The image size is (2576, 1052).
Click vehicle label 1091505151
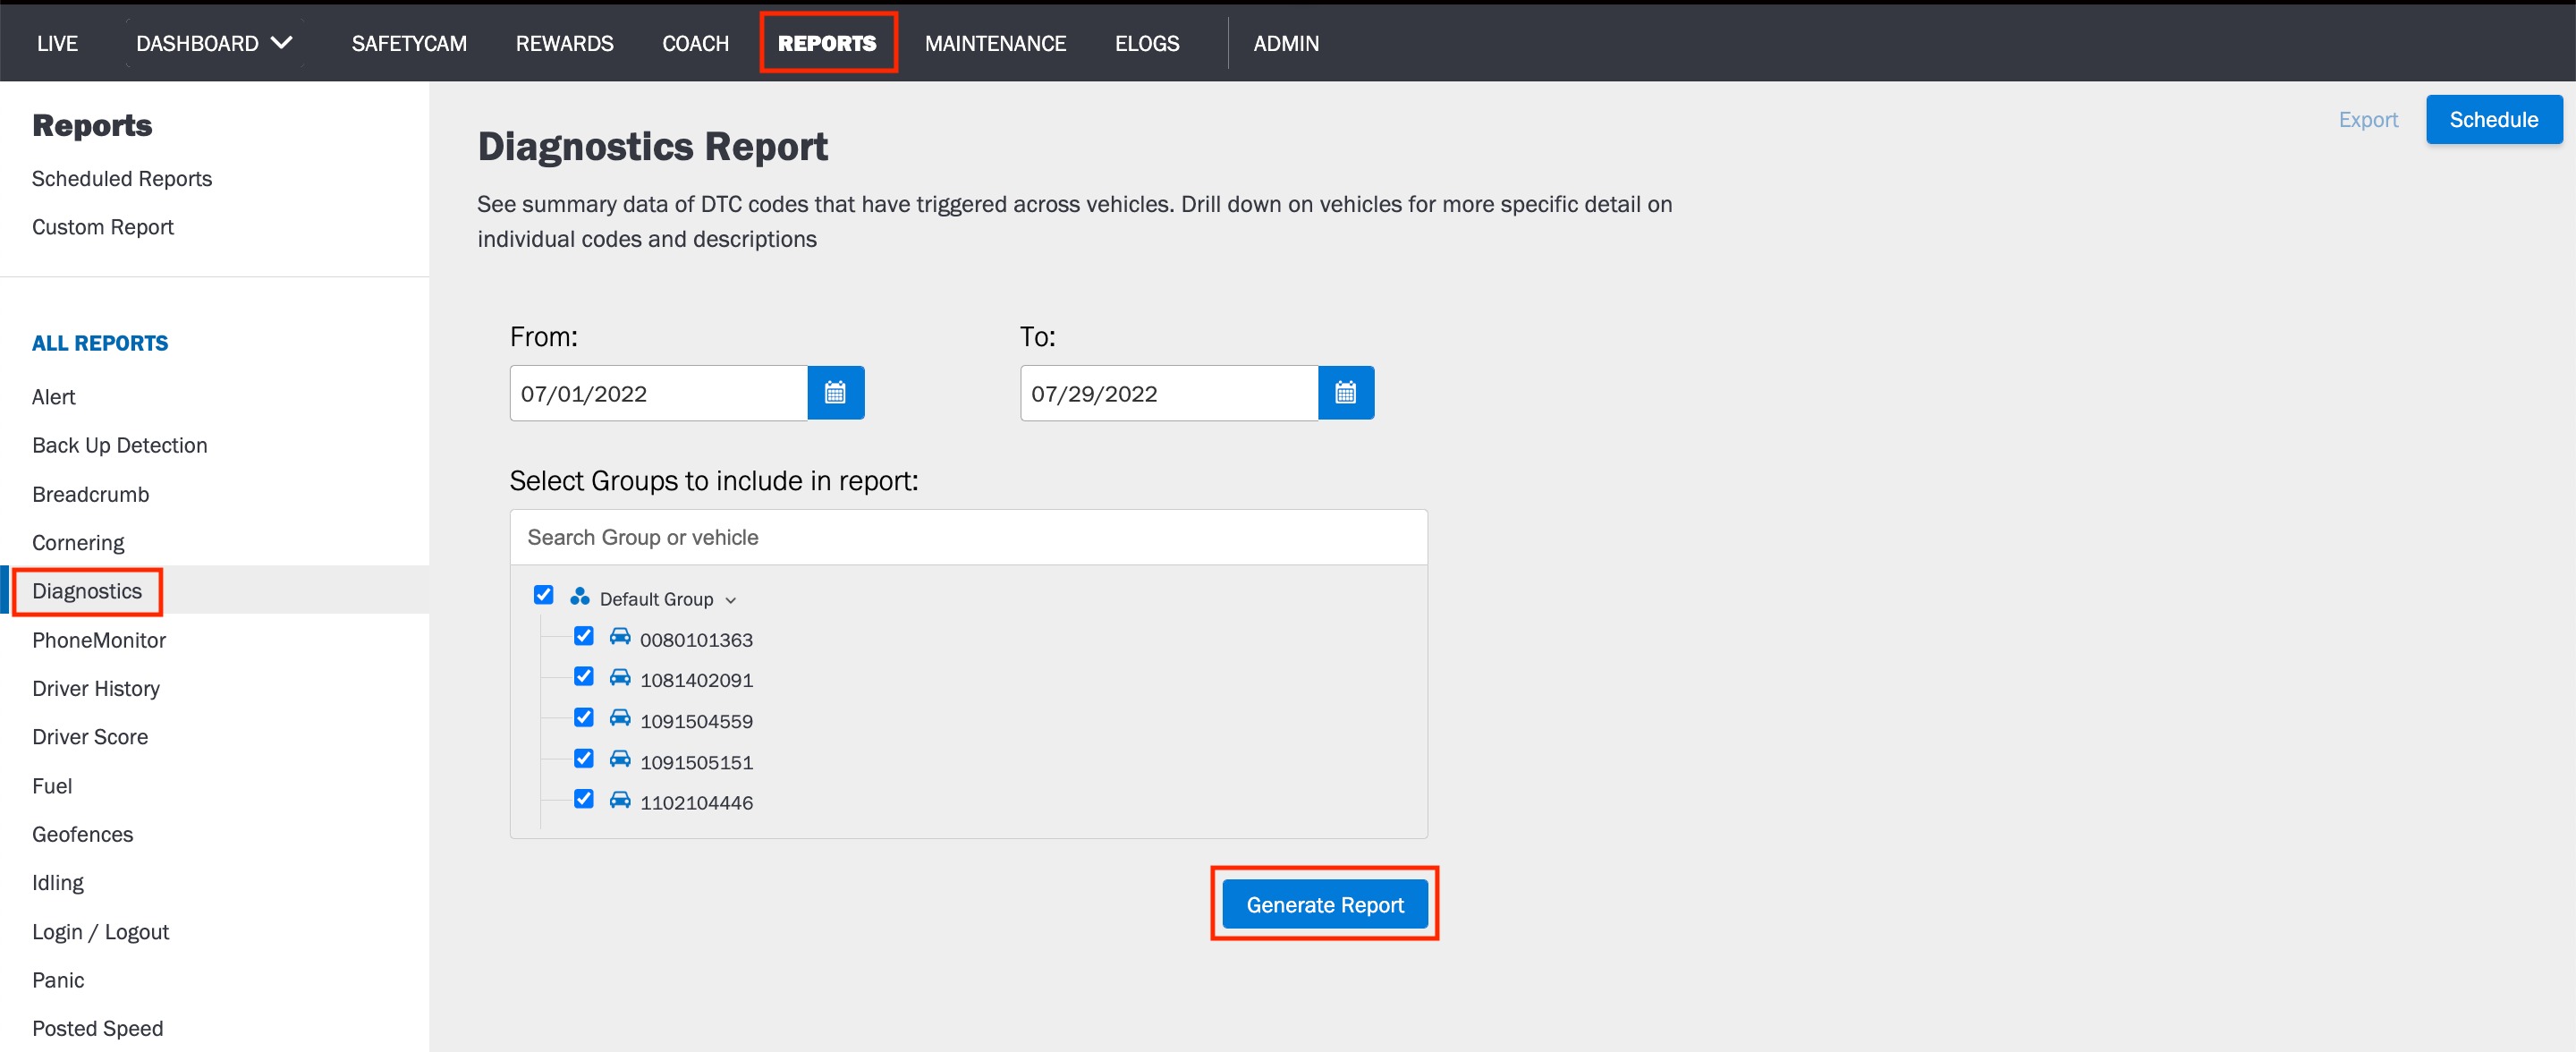[x=696, y=762]
